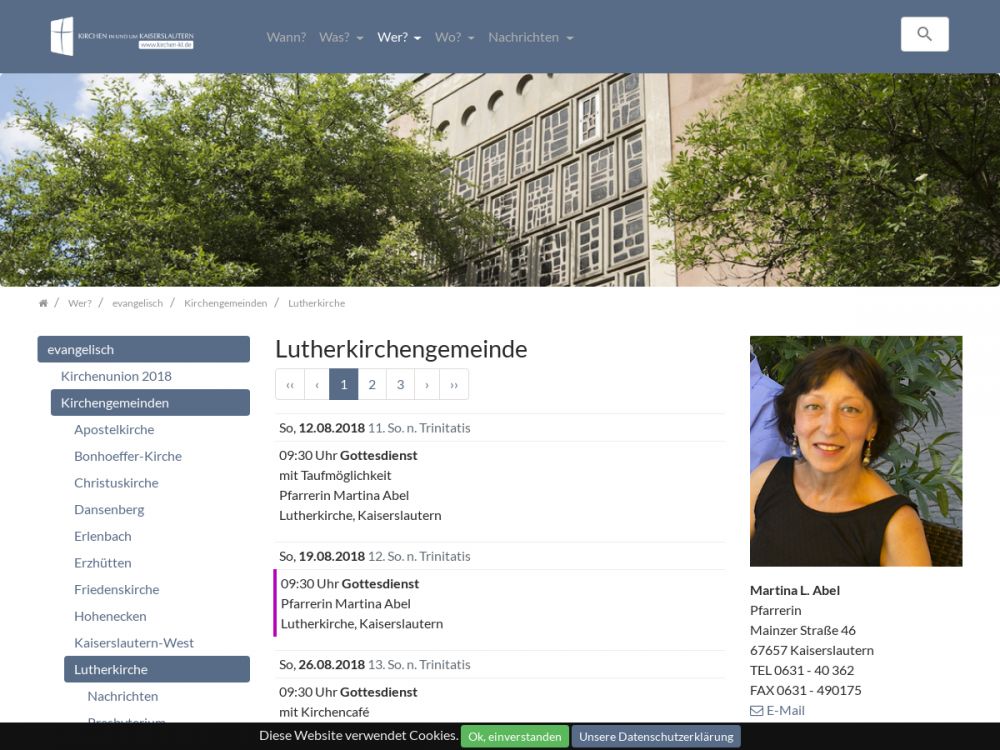The width and height of the screenshot is (1000, 750).
Task: Expand the Wo? navigation dropdown
Action: click(454, 37)
